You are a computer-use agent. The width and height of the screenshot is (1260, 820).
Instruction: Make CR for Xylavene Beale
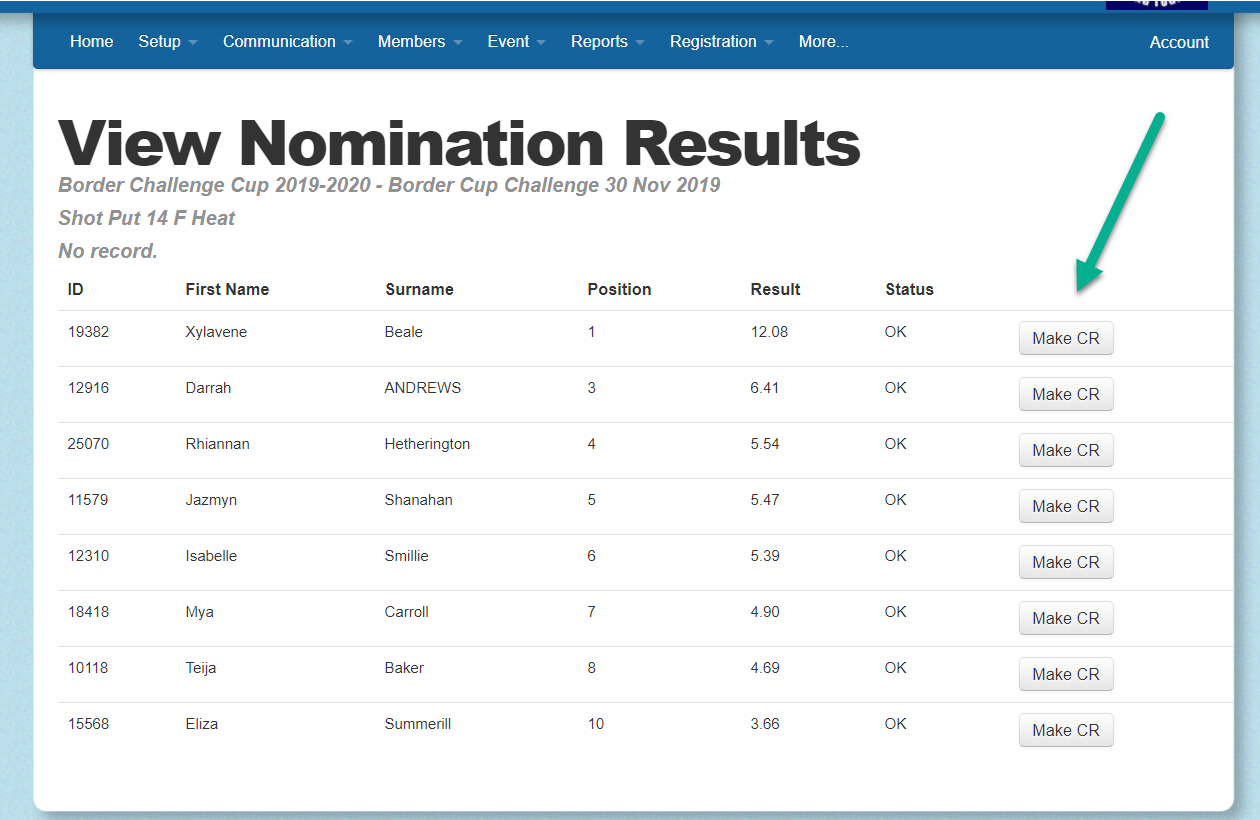click(1066, 338)
